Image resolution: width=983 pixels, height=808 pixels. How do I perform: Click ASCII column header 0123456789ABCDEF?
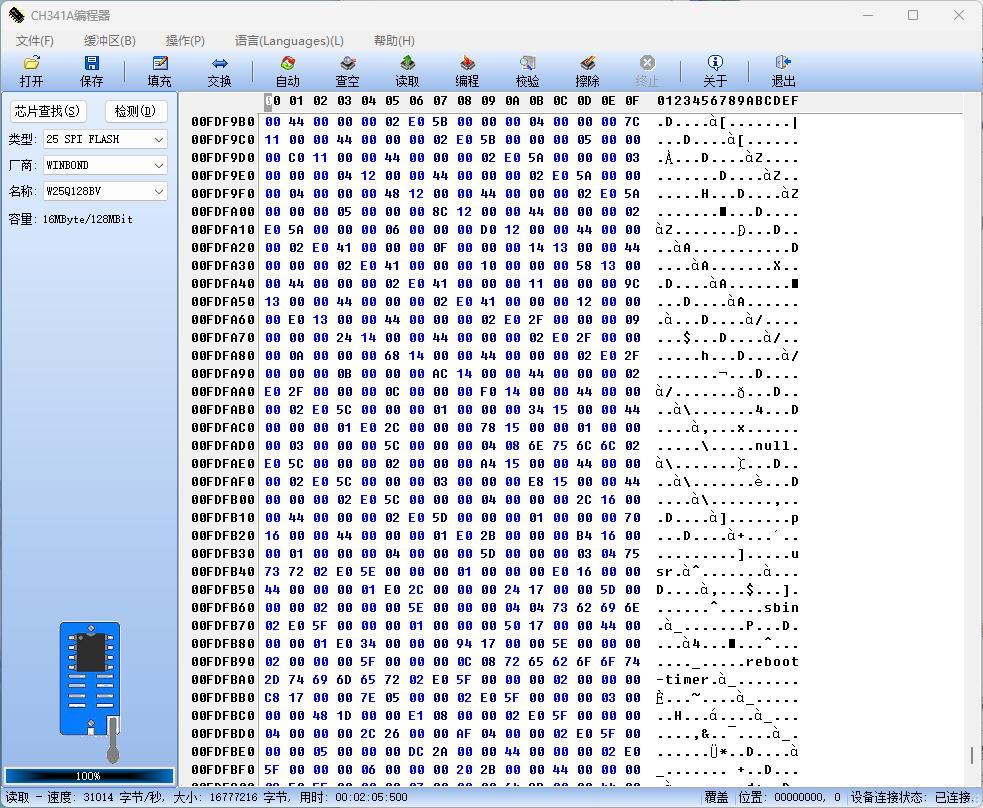click(x=728, y=101)
